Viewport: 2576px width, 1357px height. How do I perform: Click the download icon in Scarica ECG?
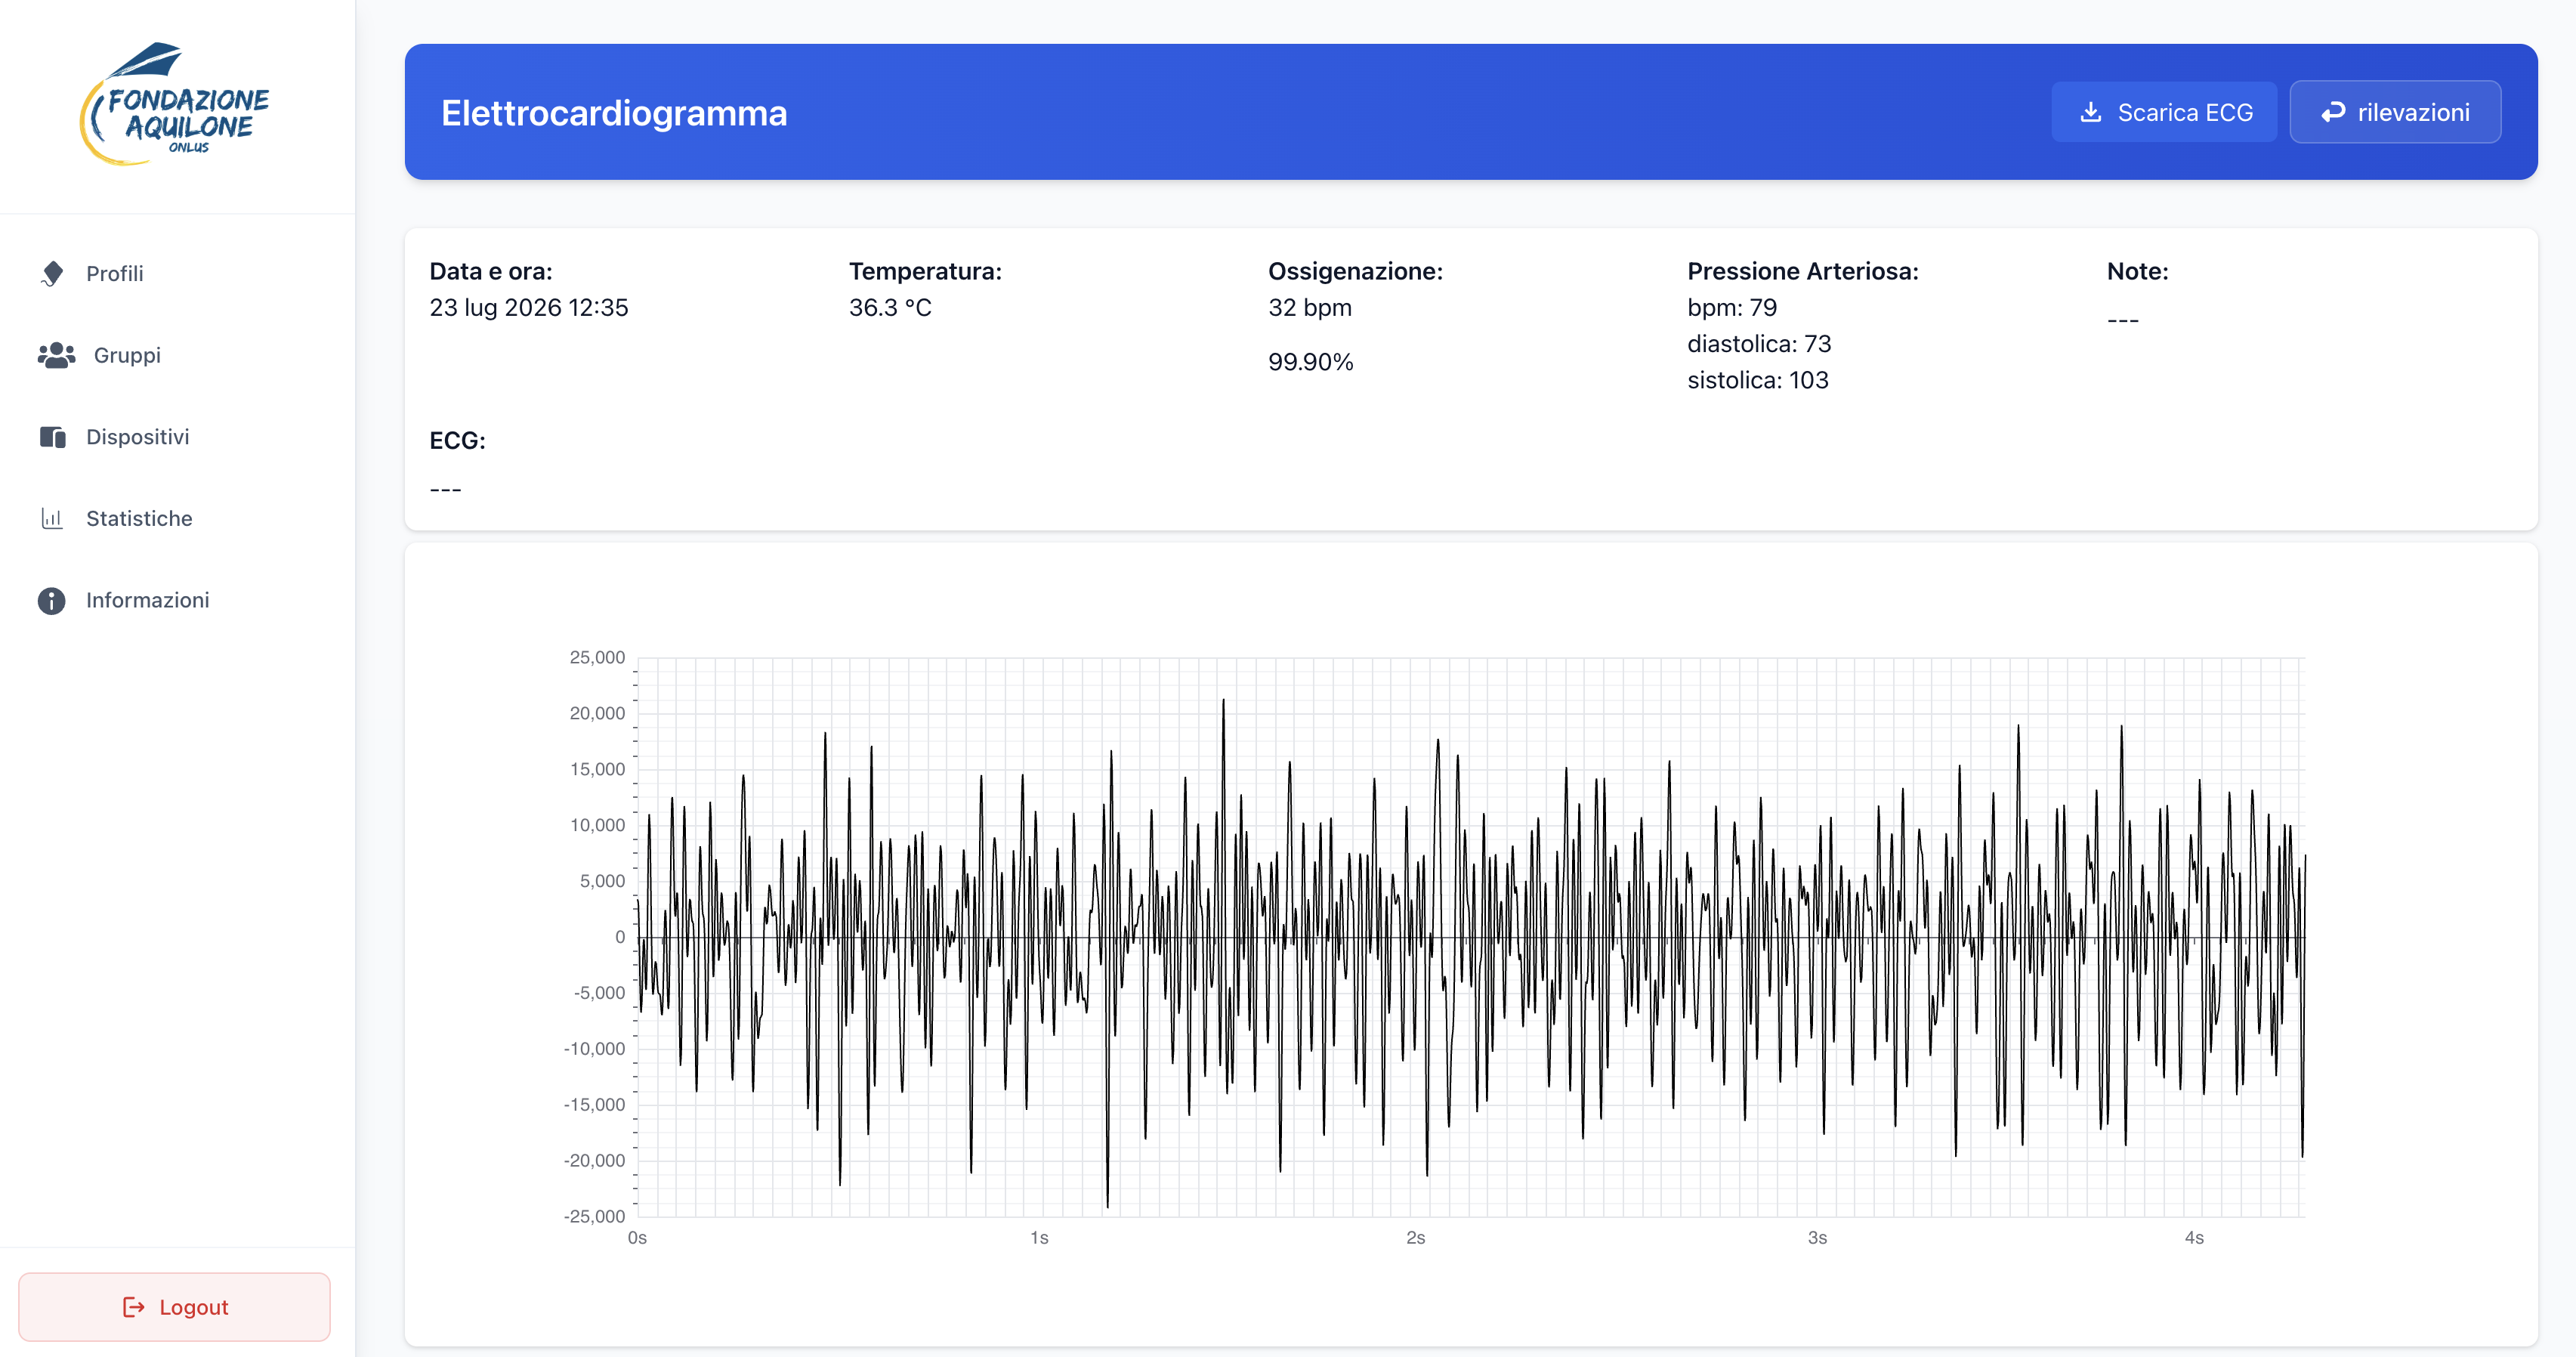coord(2090,112)
